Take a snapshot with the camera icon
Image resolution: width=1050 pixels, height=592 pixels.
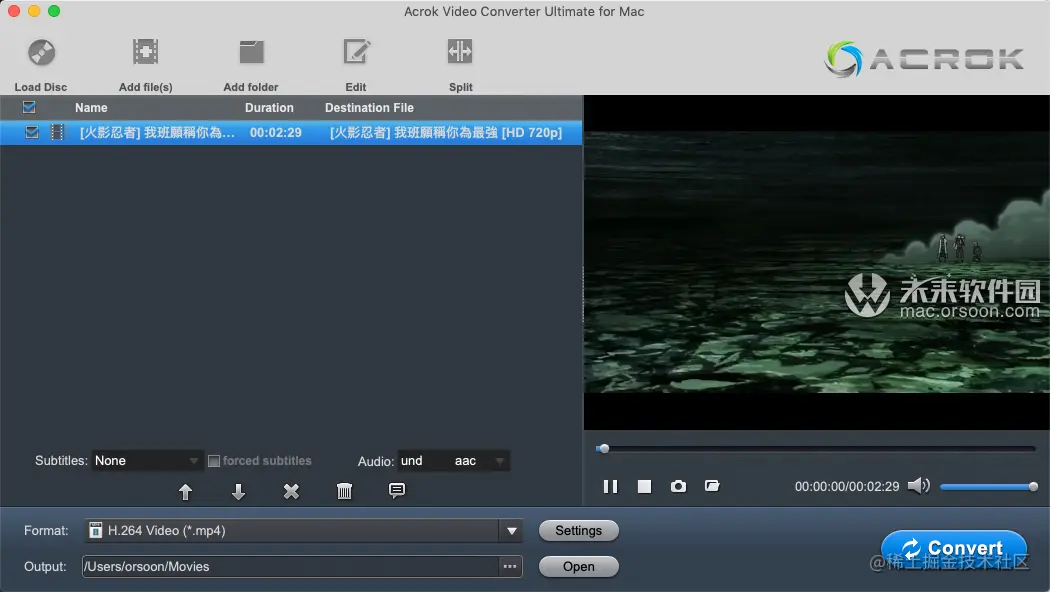(x=678, y=486)
